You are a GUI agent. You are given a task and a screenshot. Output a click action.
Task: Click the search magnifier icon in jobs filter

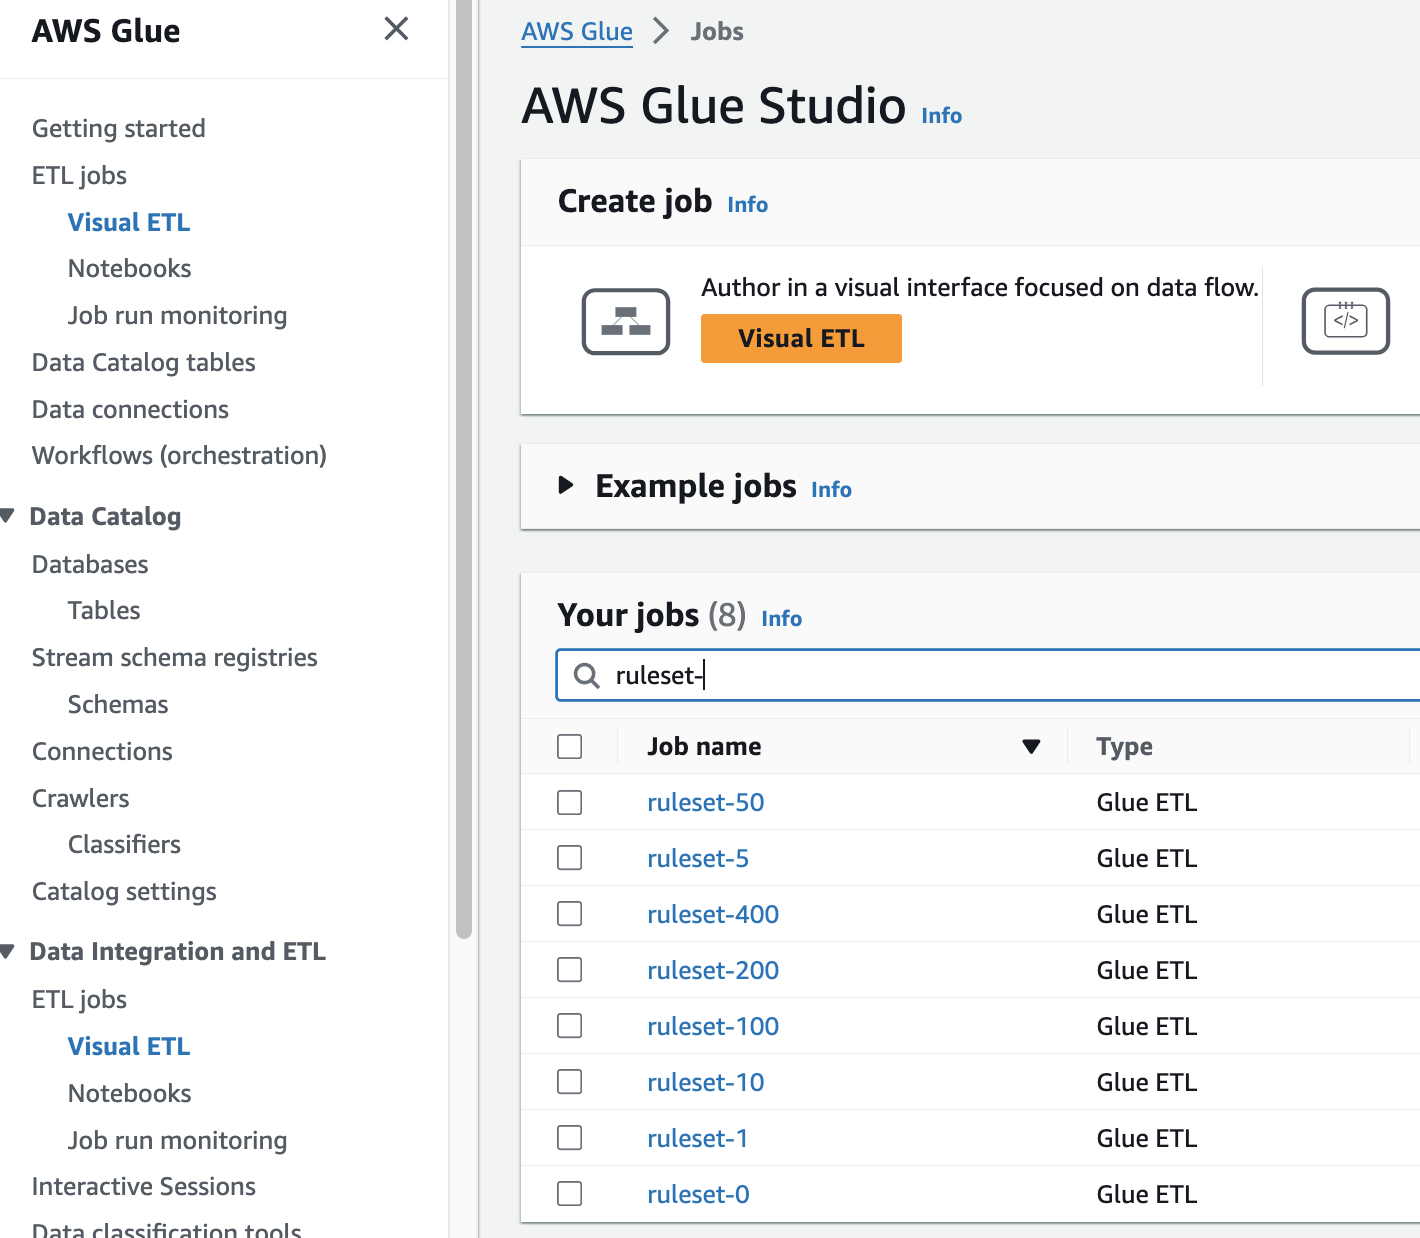pos(587,676)
